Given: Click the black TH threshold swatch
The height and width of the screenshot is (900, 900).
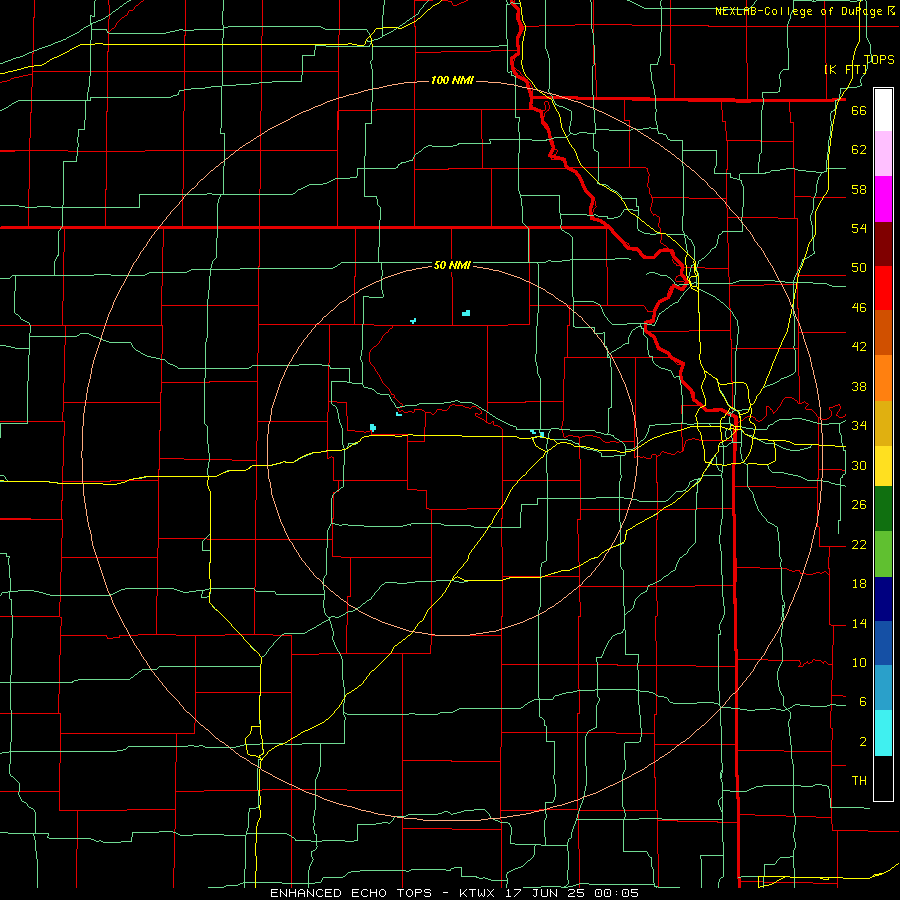Looking at the screenshot, I should (x=883, y=778).
